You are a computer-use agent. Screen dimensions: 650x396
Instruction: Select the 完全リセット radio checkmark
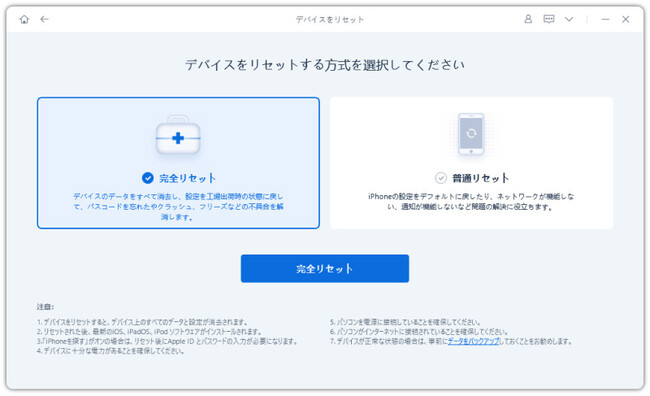[148, 178]
